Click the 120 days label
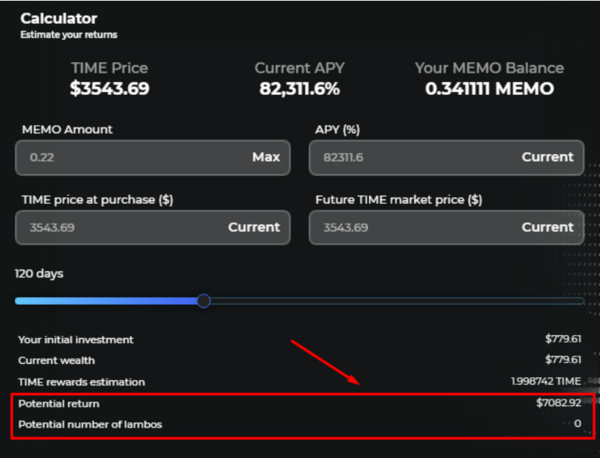Screen dimensions: 601x458 (x=39, y=274)
